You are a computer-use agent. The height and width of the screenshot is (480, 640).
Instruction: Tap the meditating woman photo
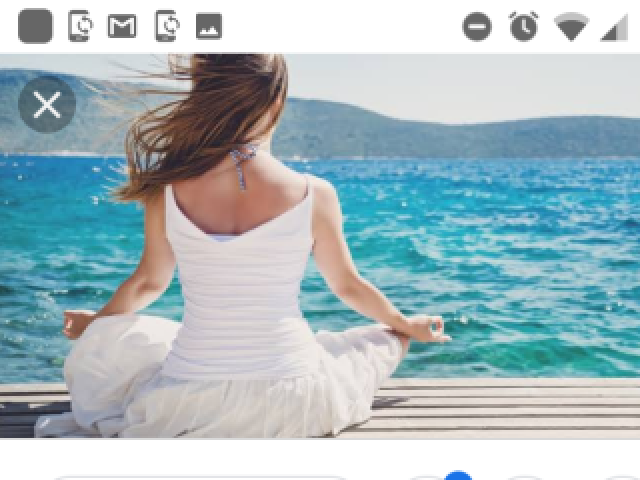320,246
